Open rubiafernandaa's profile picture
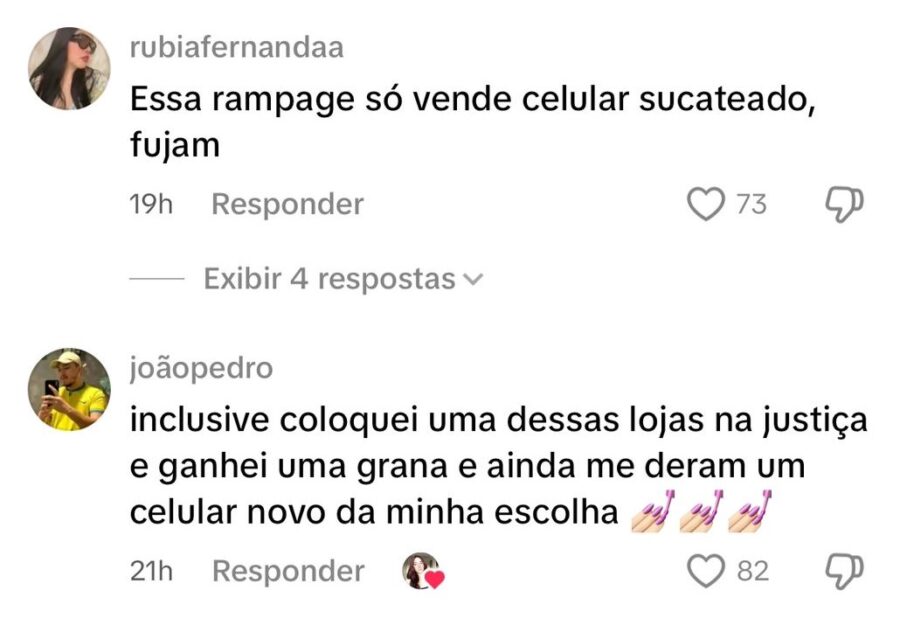This screenshot has height=618, width=900. (x=69, y=67)
